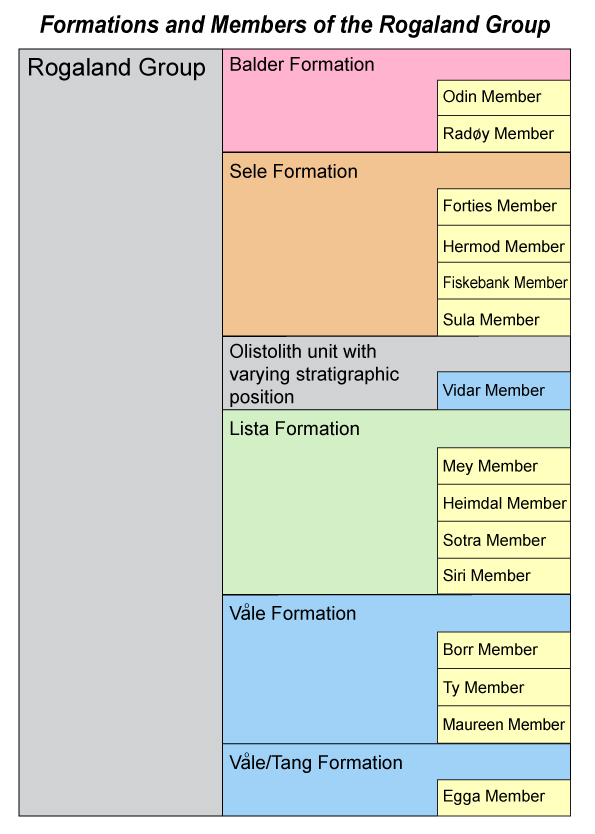The height and width of the screenshot is (834, 595).
Task: Click the Radøy Member cell
Action: [504, 134]
